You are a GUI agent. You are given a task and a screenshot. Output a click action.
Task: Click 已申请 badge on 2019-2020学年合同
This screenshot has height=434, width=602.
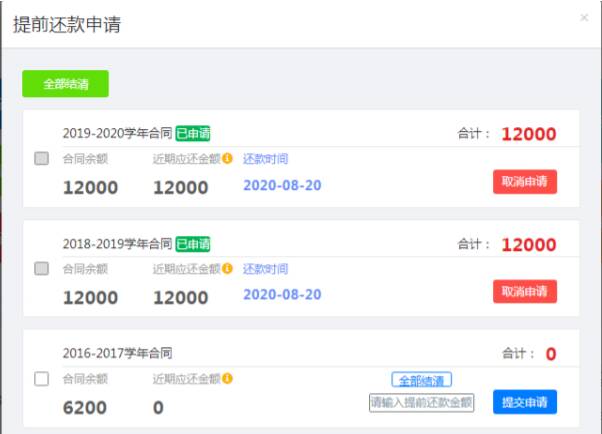[x=193, y=133]
